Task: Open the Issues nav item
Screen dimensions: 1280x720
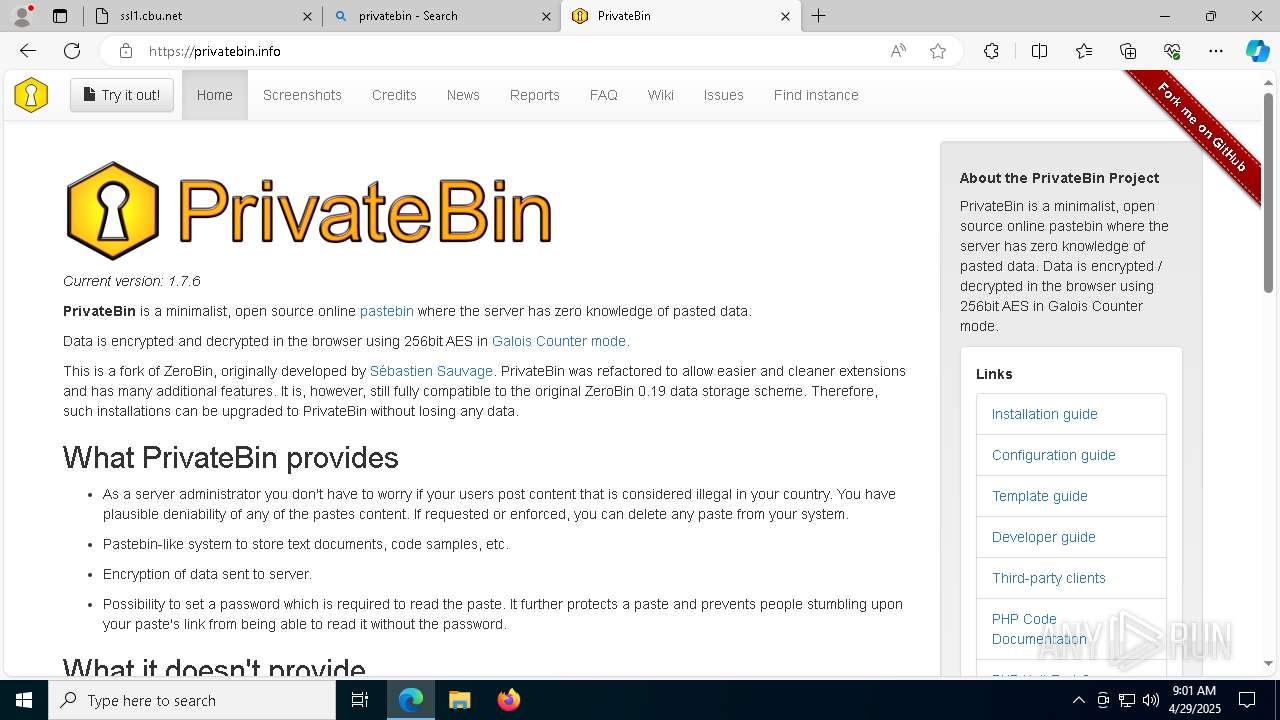Action: (723, 95)
